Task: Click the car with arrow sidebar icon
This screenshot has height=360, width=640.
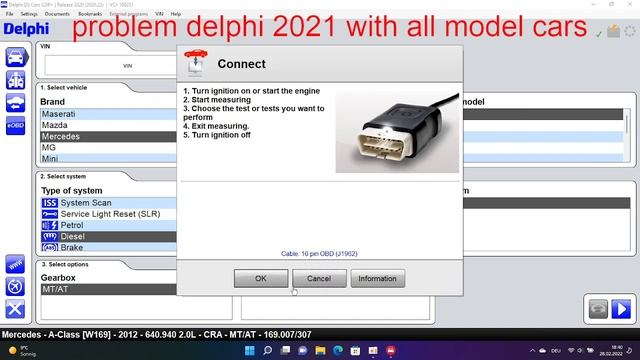Action: pos(16,103)
